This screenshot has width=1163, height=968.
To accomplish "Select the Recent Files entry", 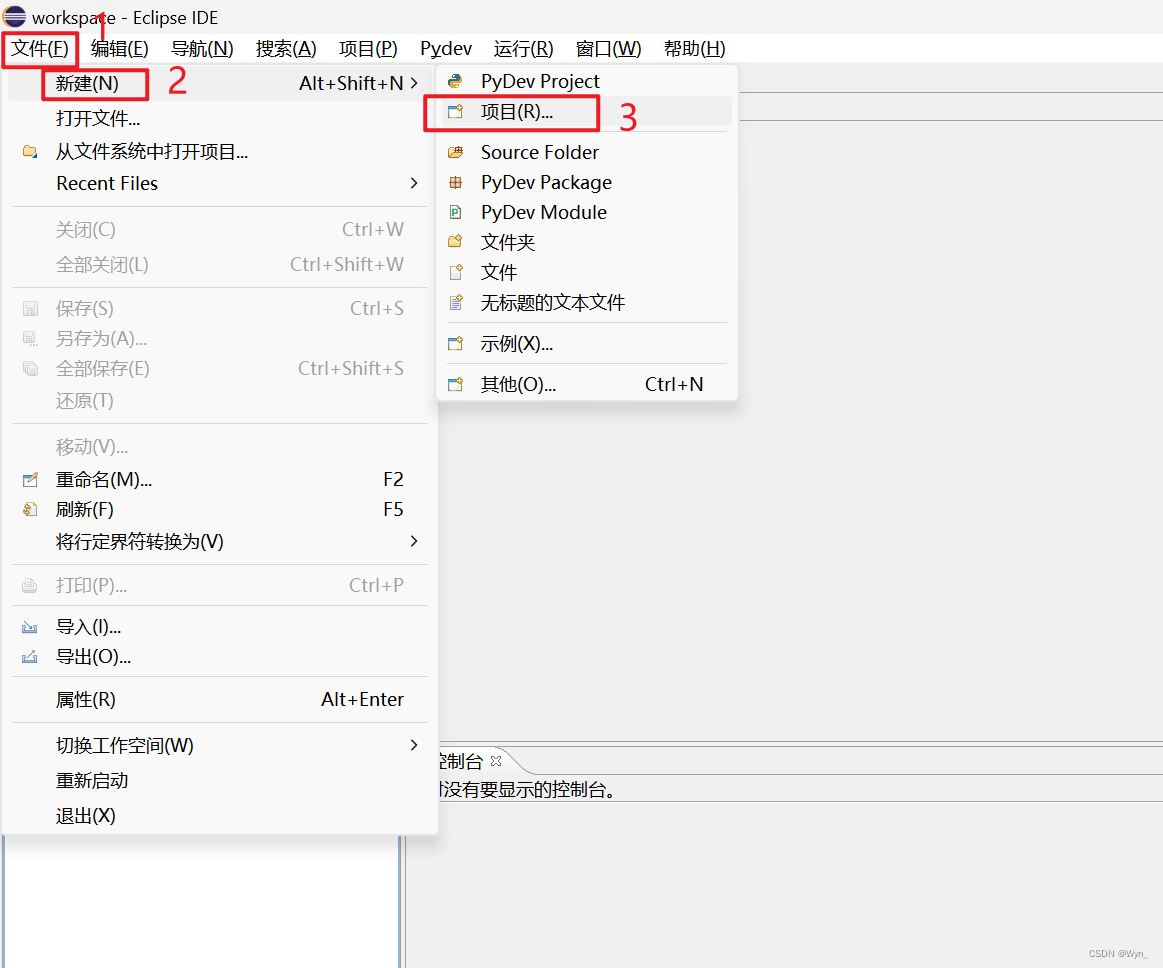I will pos(218,183).
